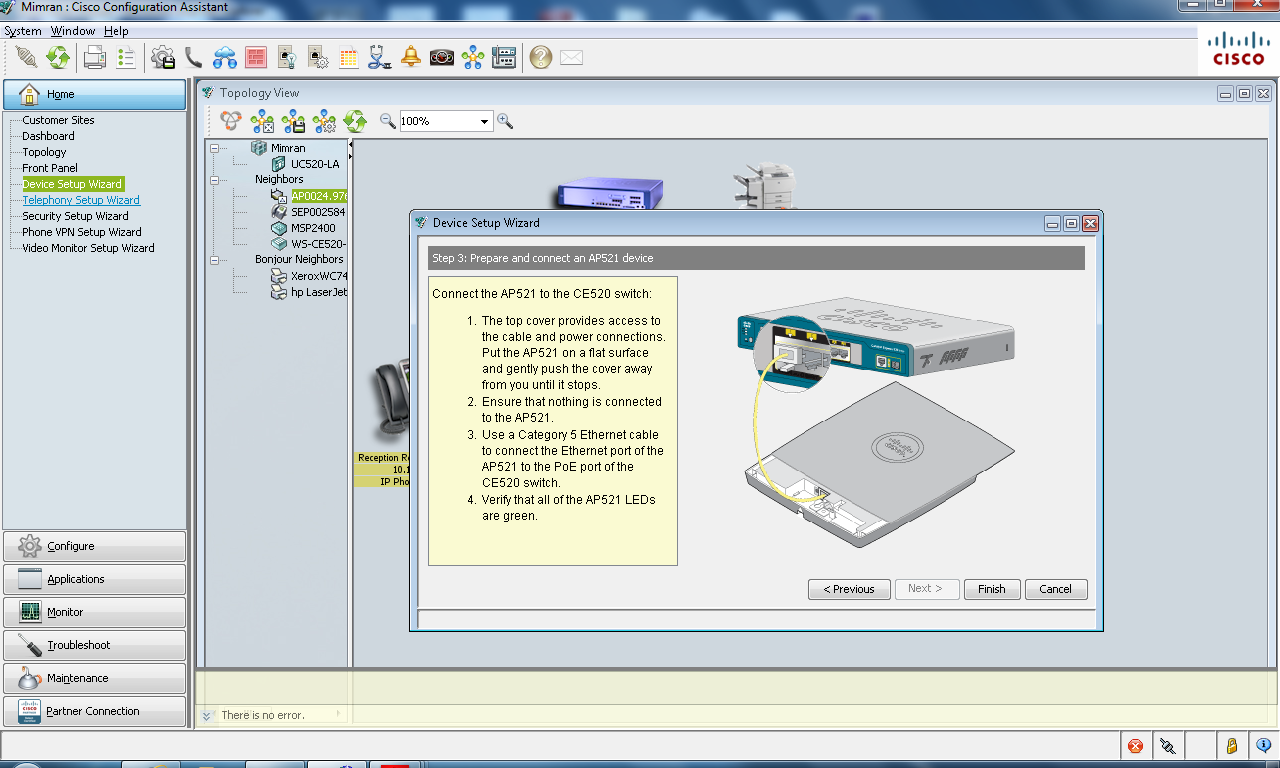Select XeroxWC74 printer in tree
This screenshot has height=768, width=1280.
click(x=319, y=276)
